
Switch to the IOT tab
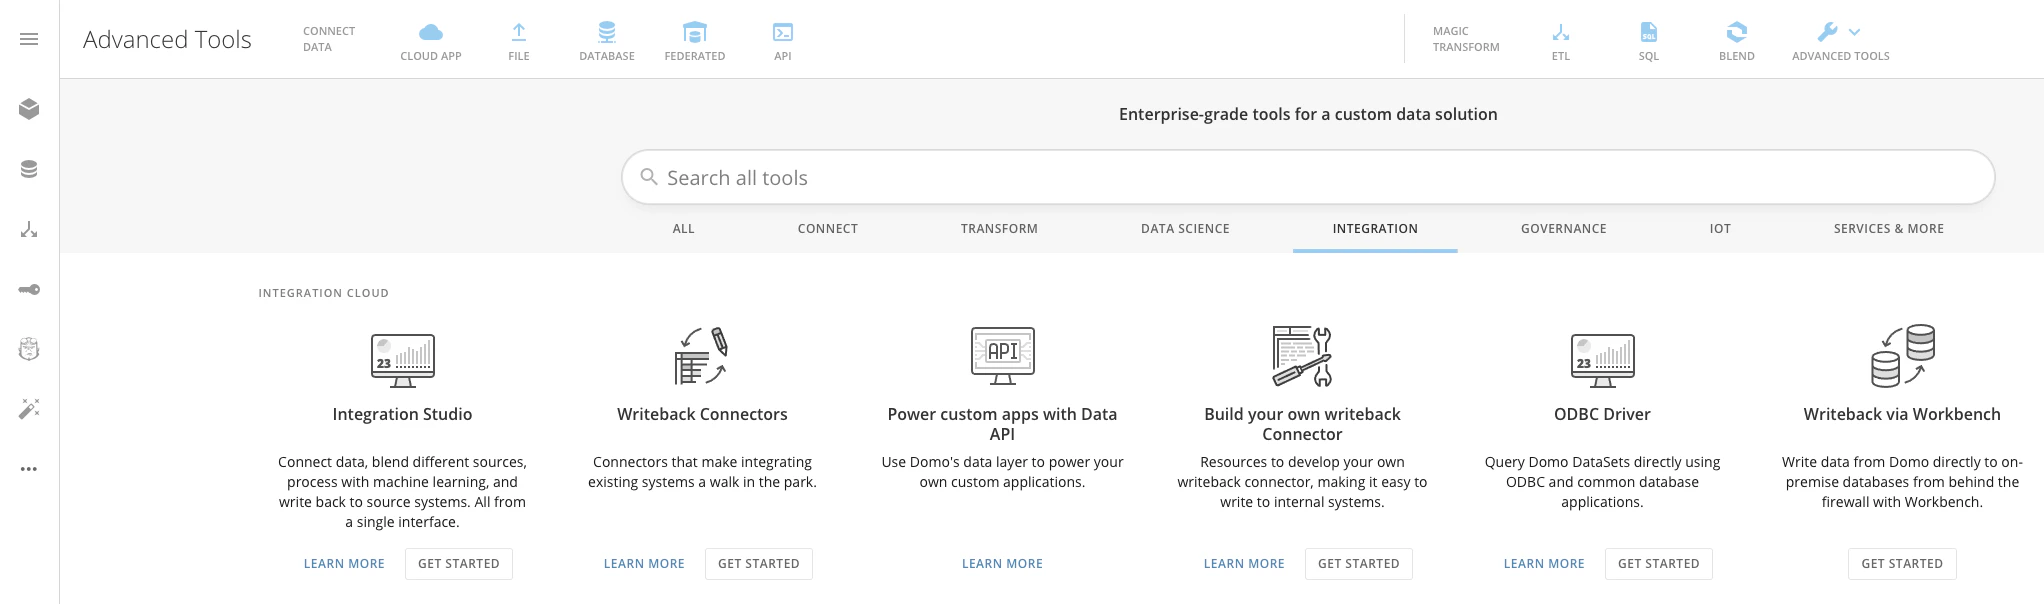pos(1720,229)
